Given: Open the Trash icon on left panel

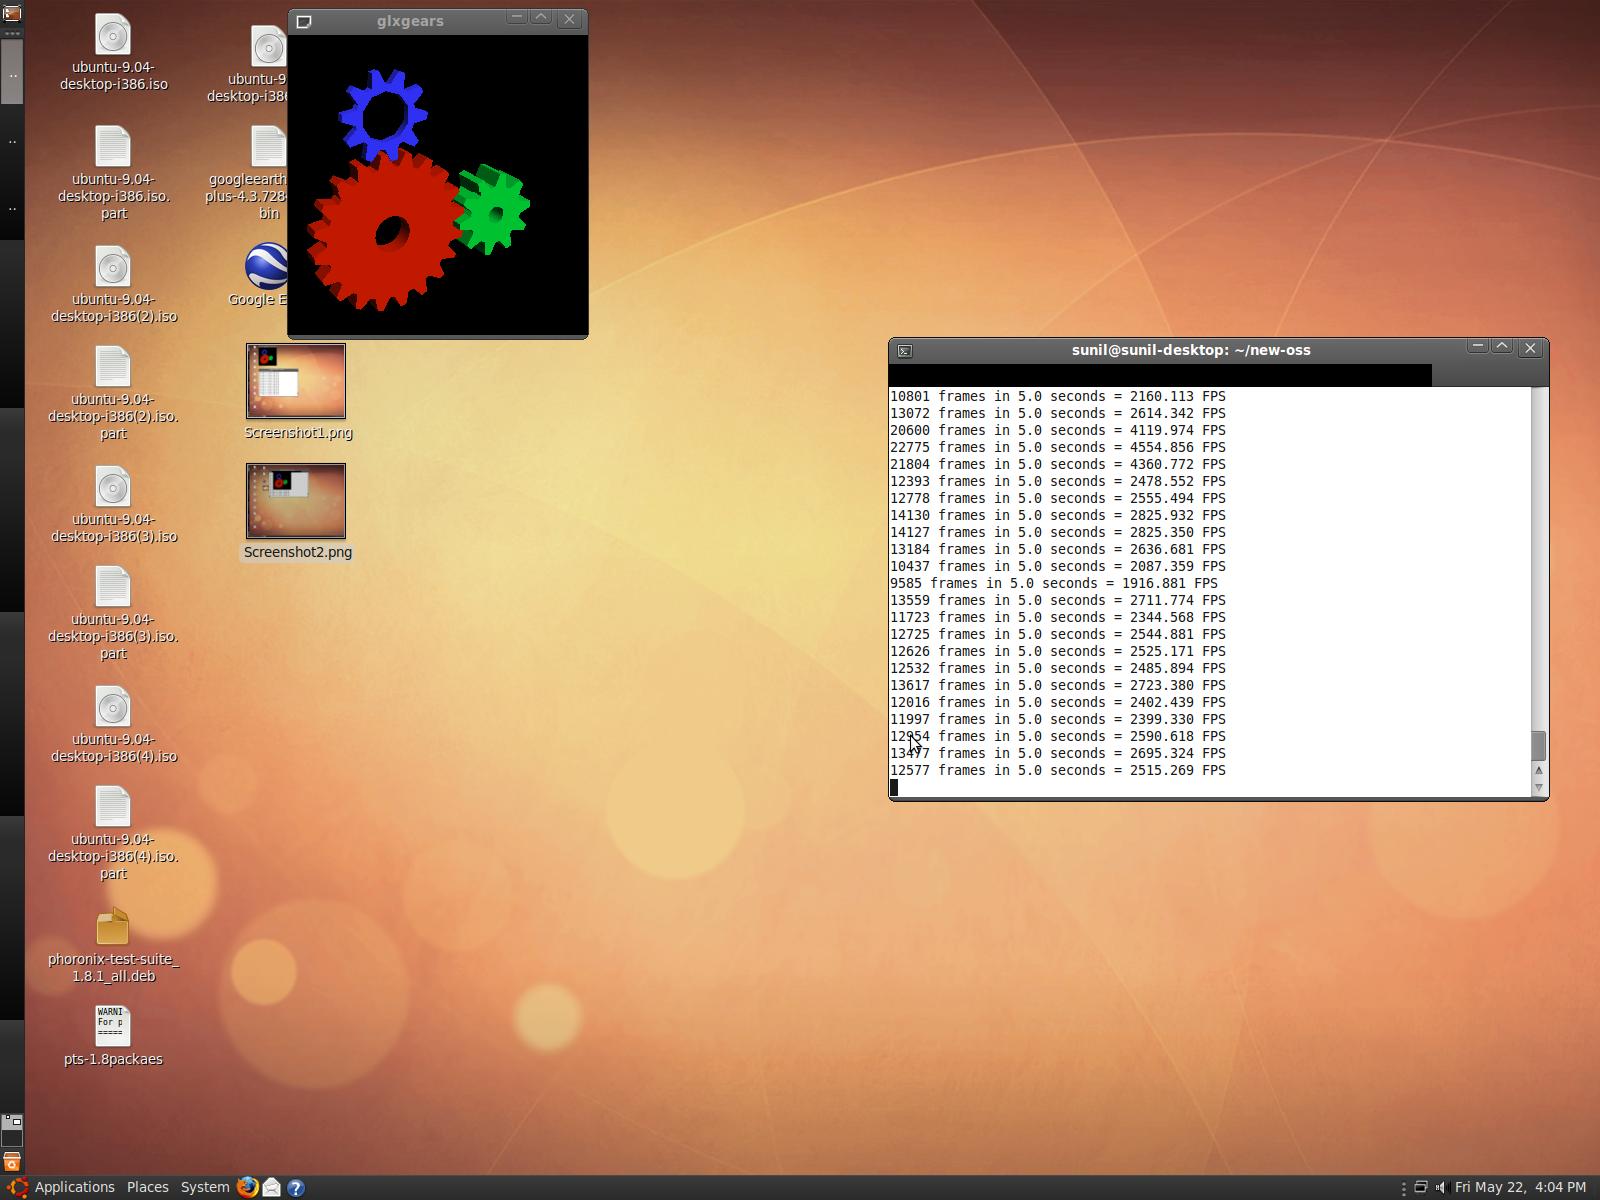Looking at the screenshot, I should [12, 1162].
